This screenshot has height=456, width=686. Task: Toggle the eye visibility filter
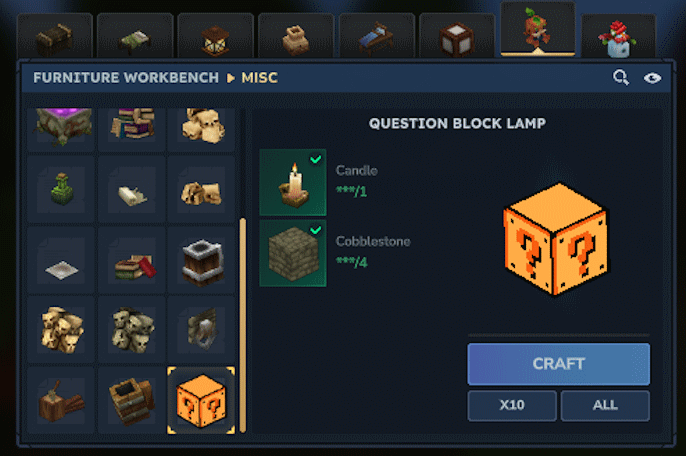pyautogui.click(x=652, y=78)
